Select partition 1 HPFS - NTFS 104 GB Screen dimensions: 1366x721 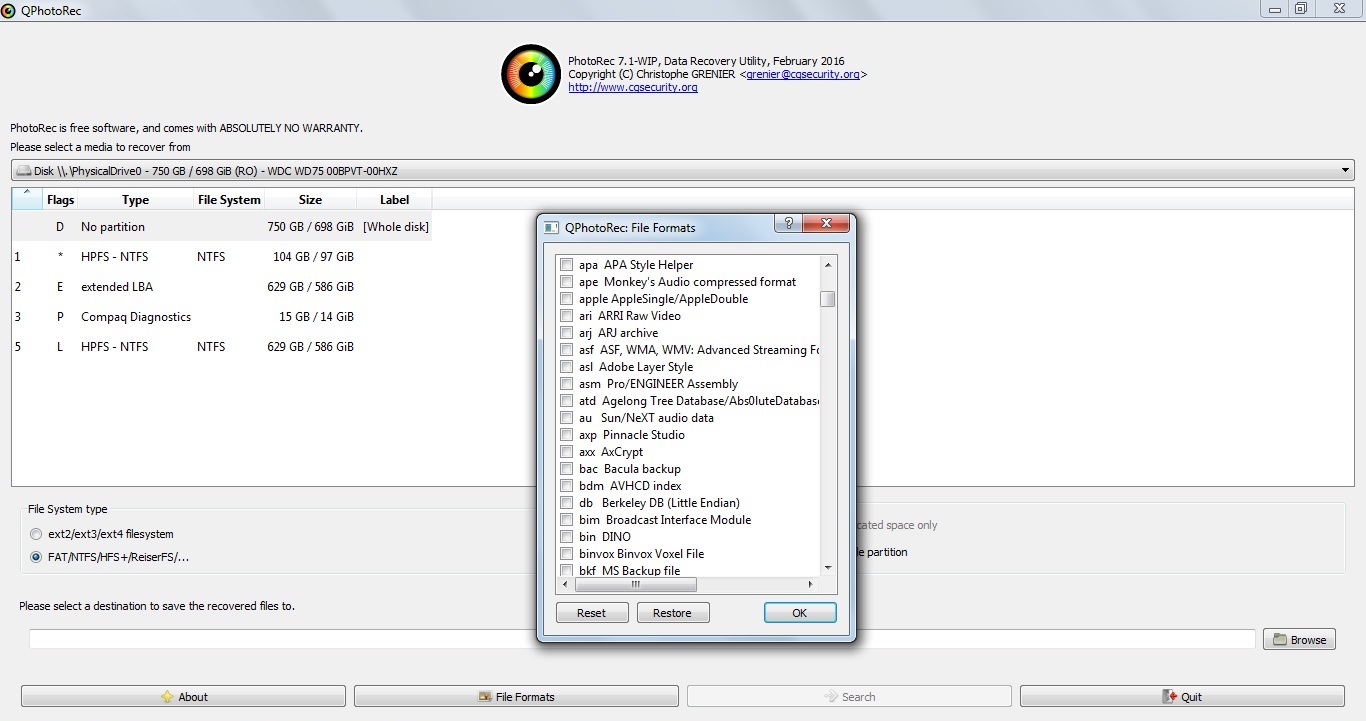222,257
